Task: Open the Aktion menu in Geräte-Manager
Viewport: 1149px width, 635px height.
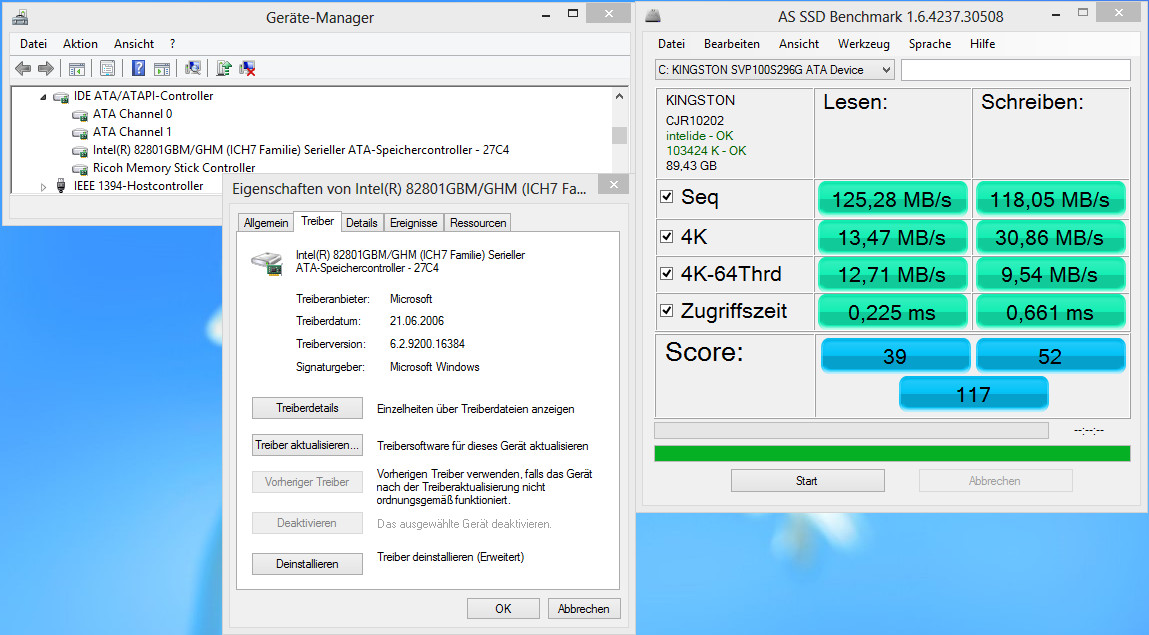Action: (81, 44)
